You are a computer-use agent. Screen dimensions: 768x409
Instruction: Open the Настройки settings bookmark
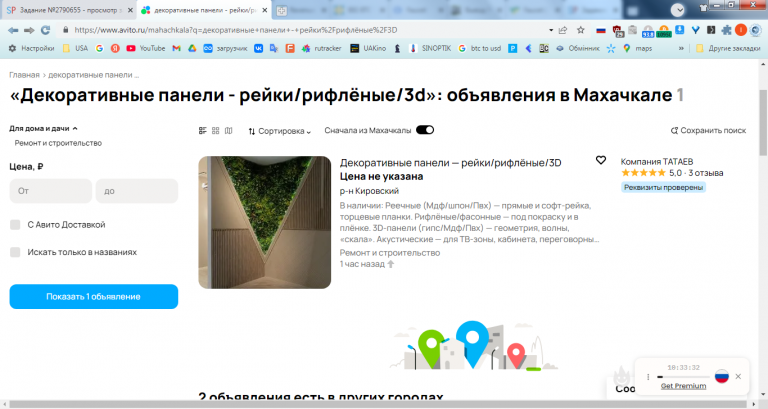[x=31, y=48]
